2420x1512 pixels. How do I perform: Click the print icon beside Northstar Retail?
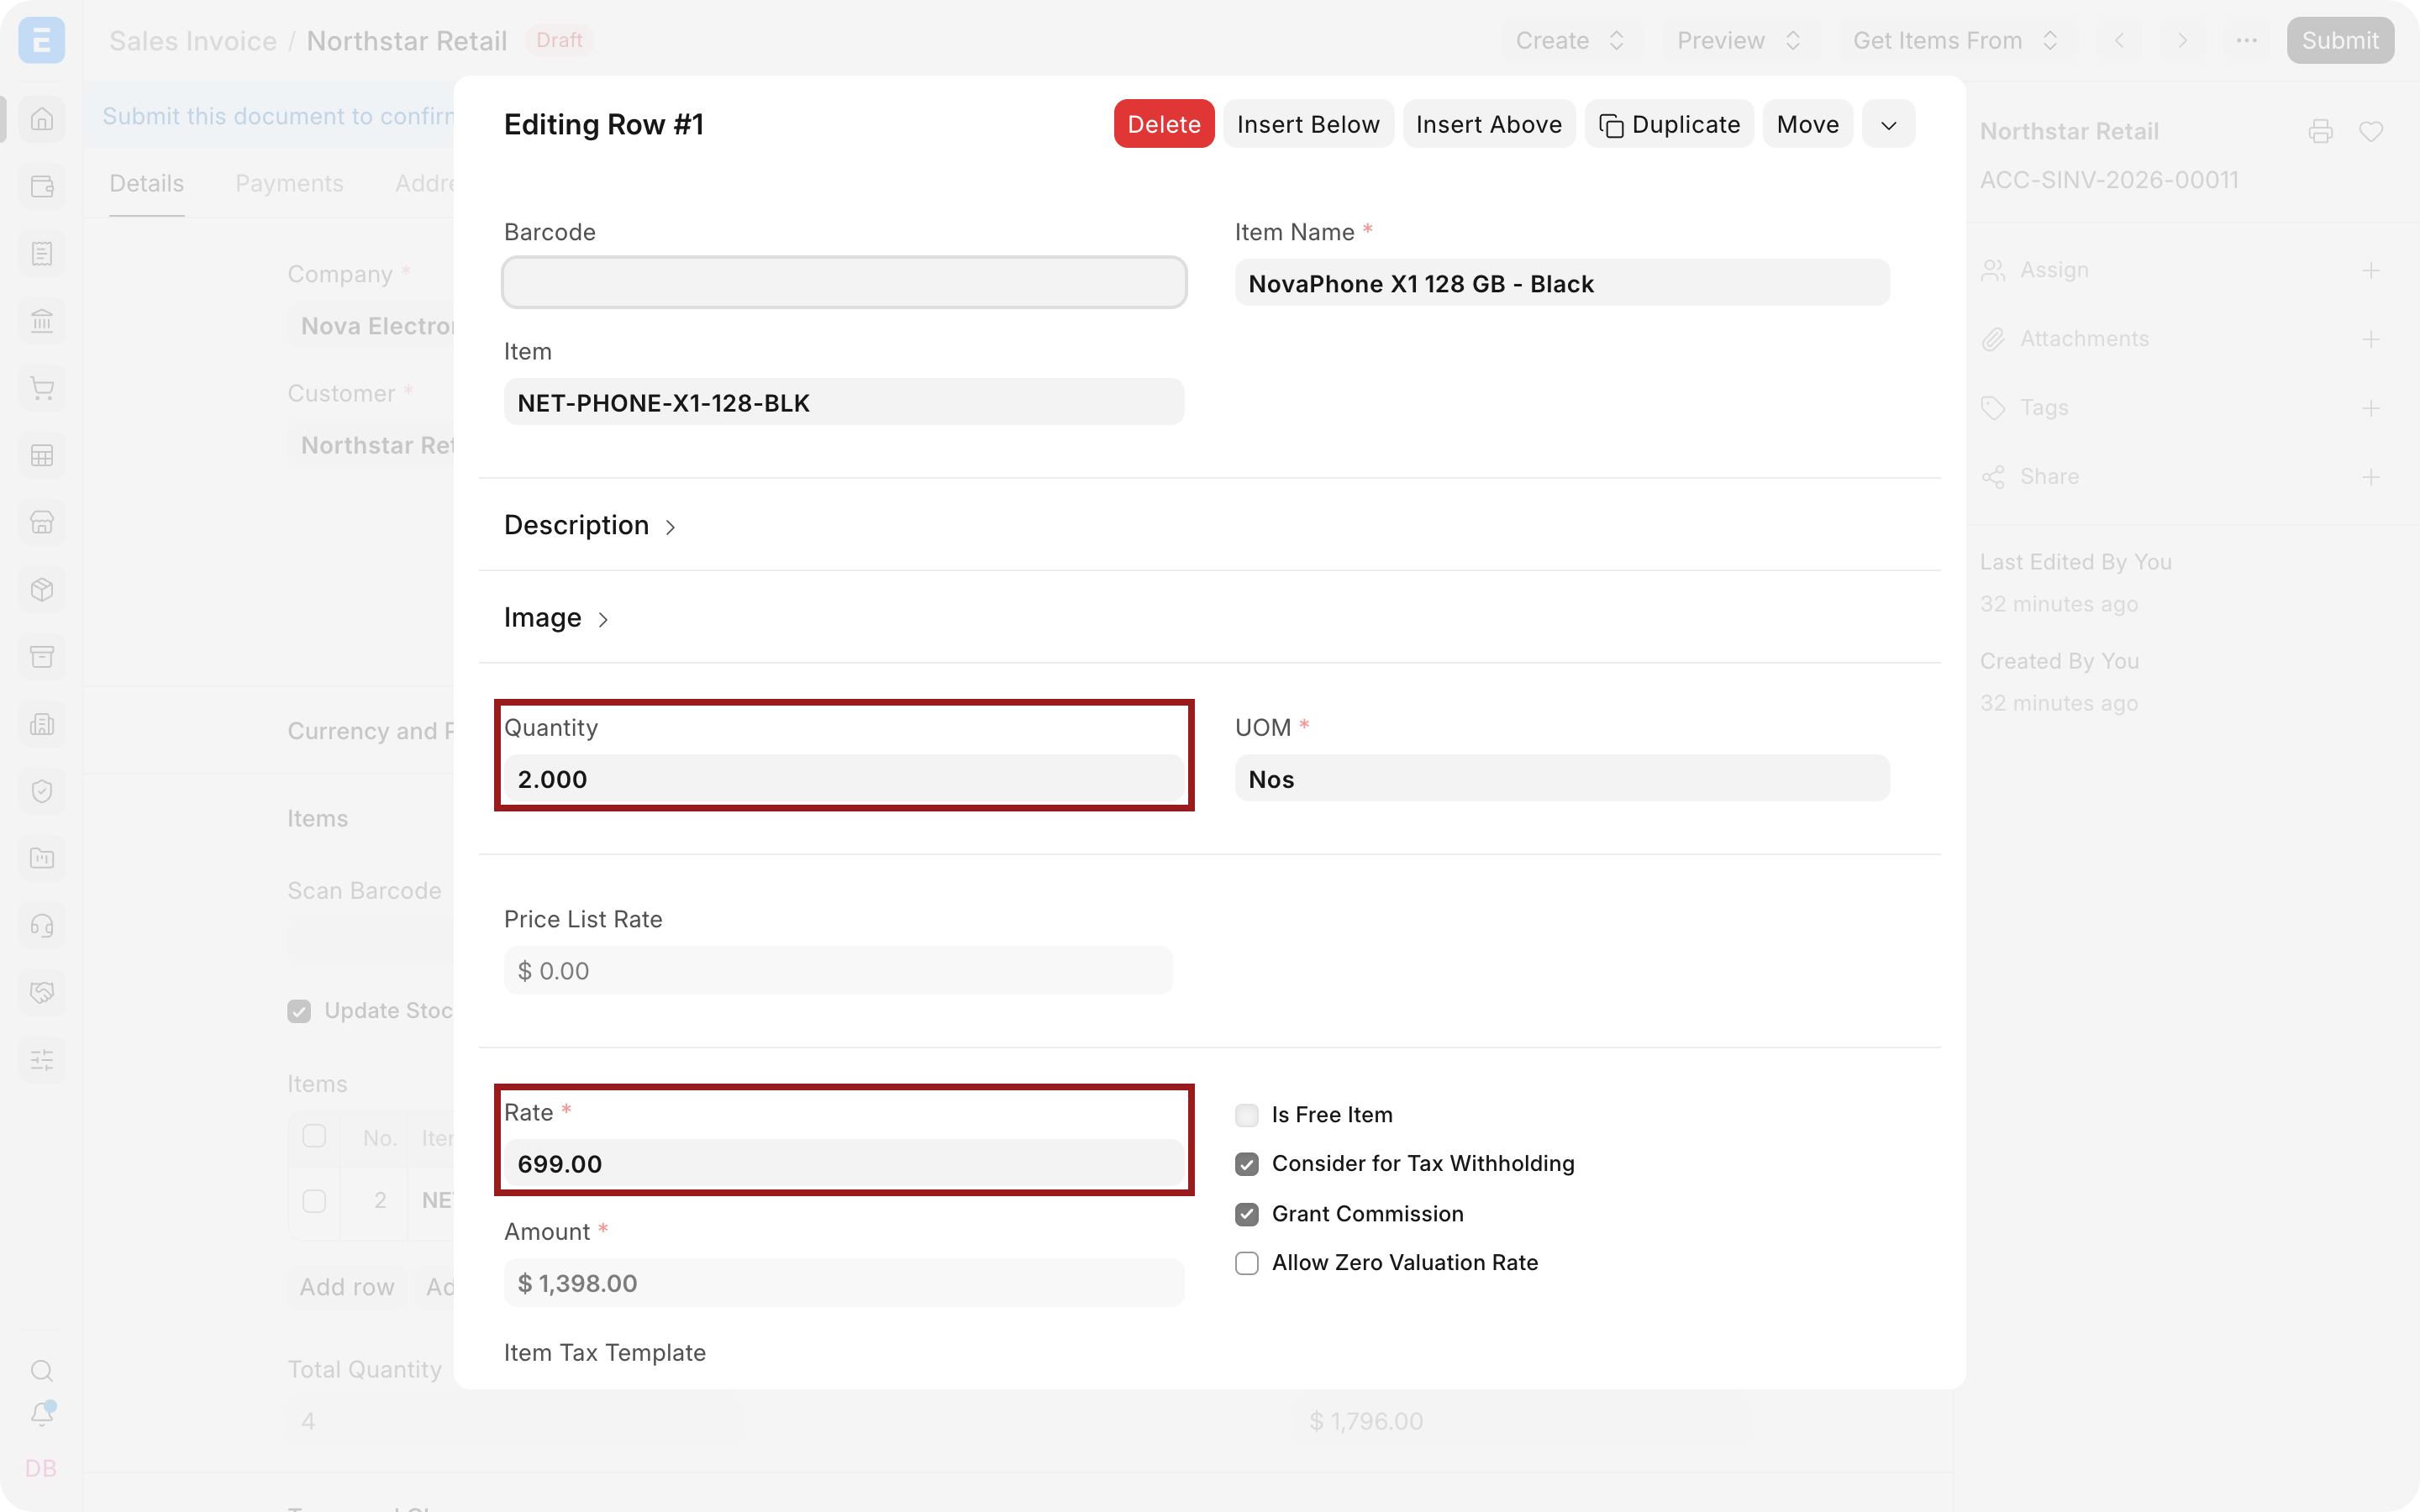click(x=2320, y=131)
